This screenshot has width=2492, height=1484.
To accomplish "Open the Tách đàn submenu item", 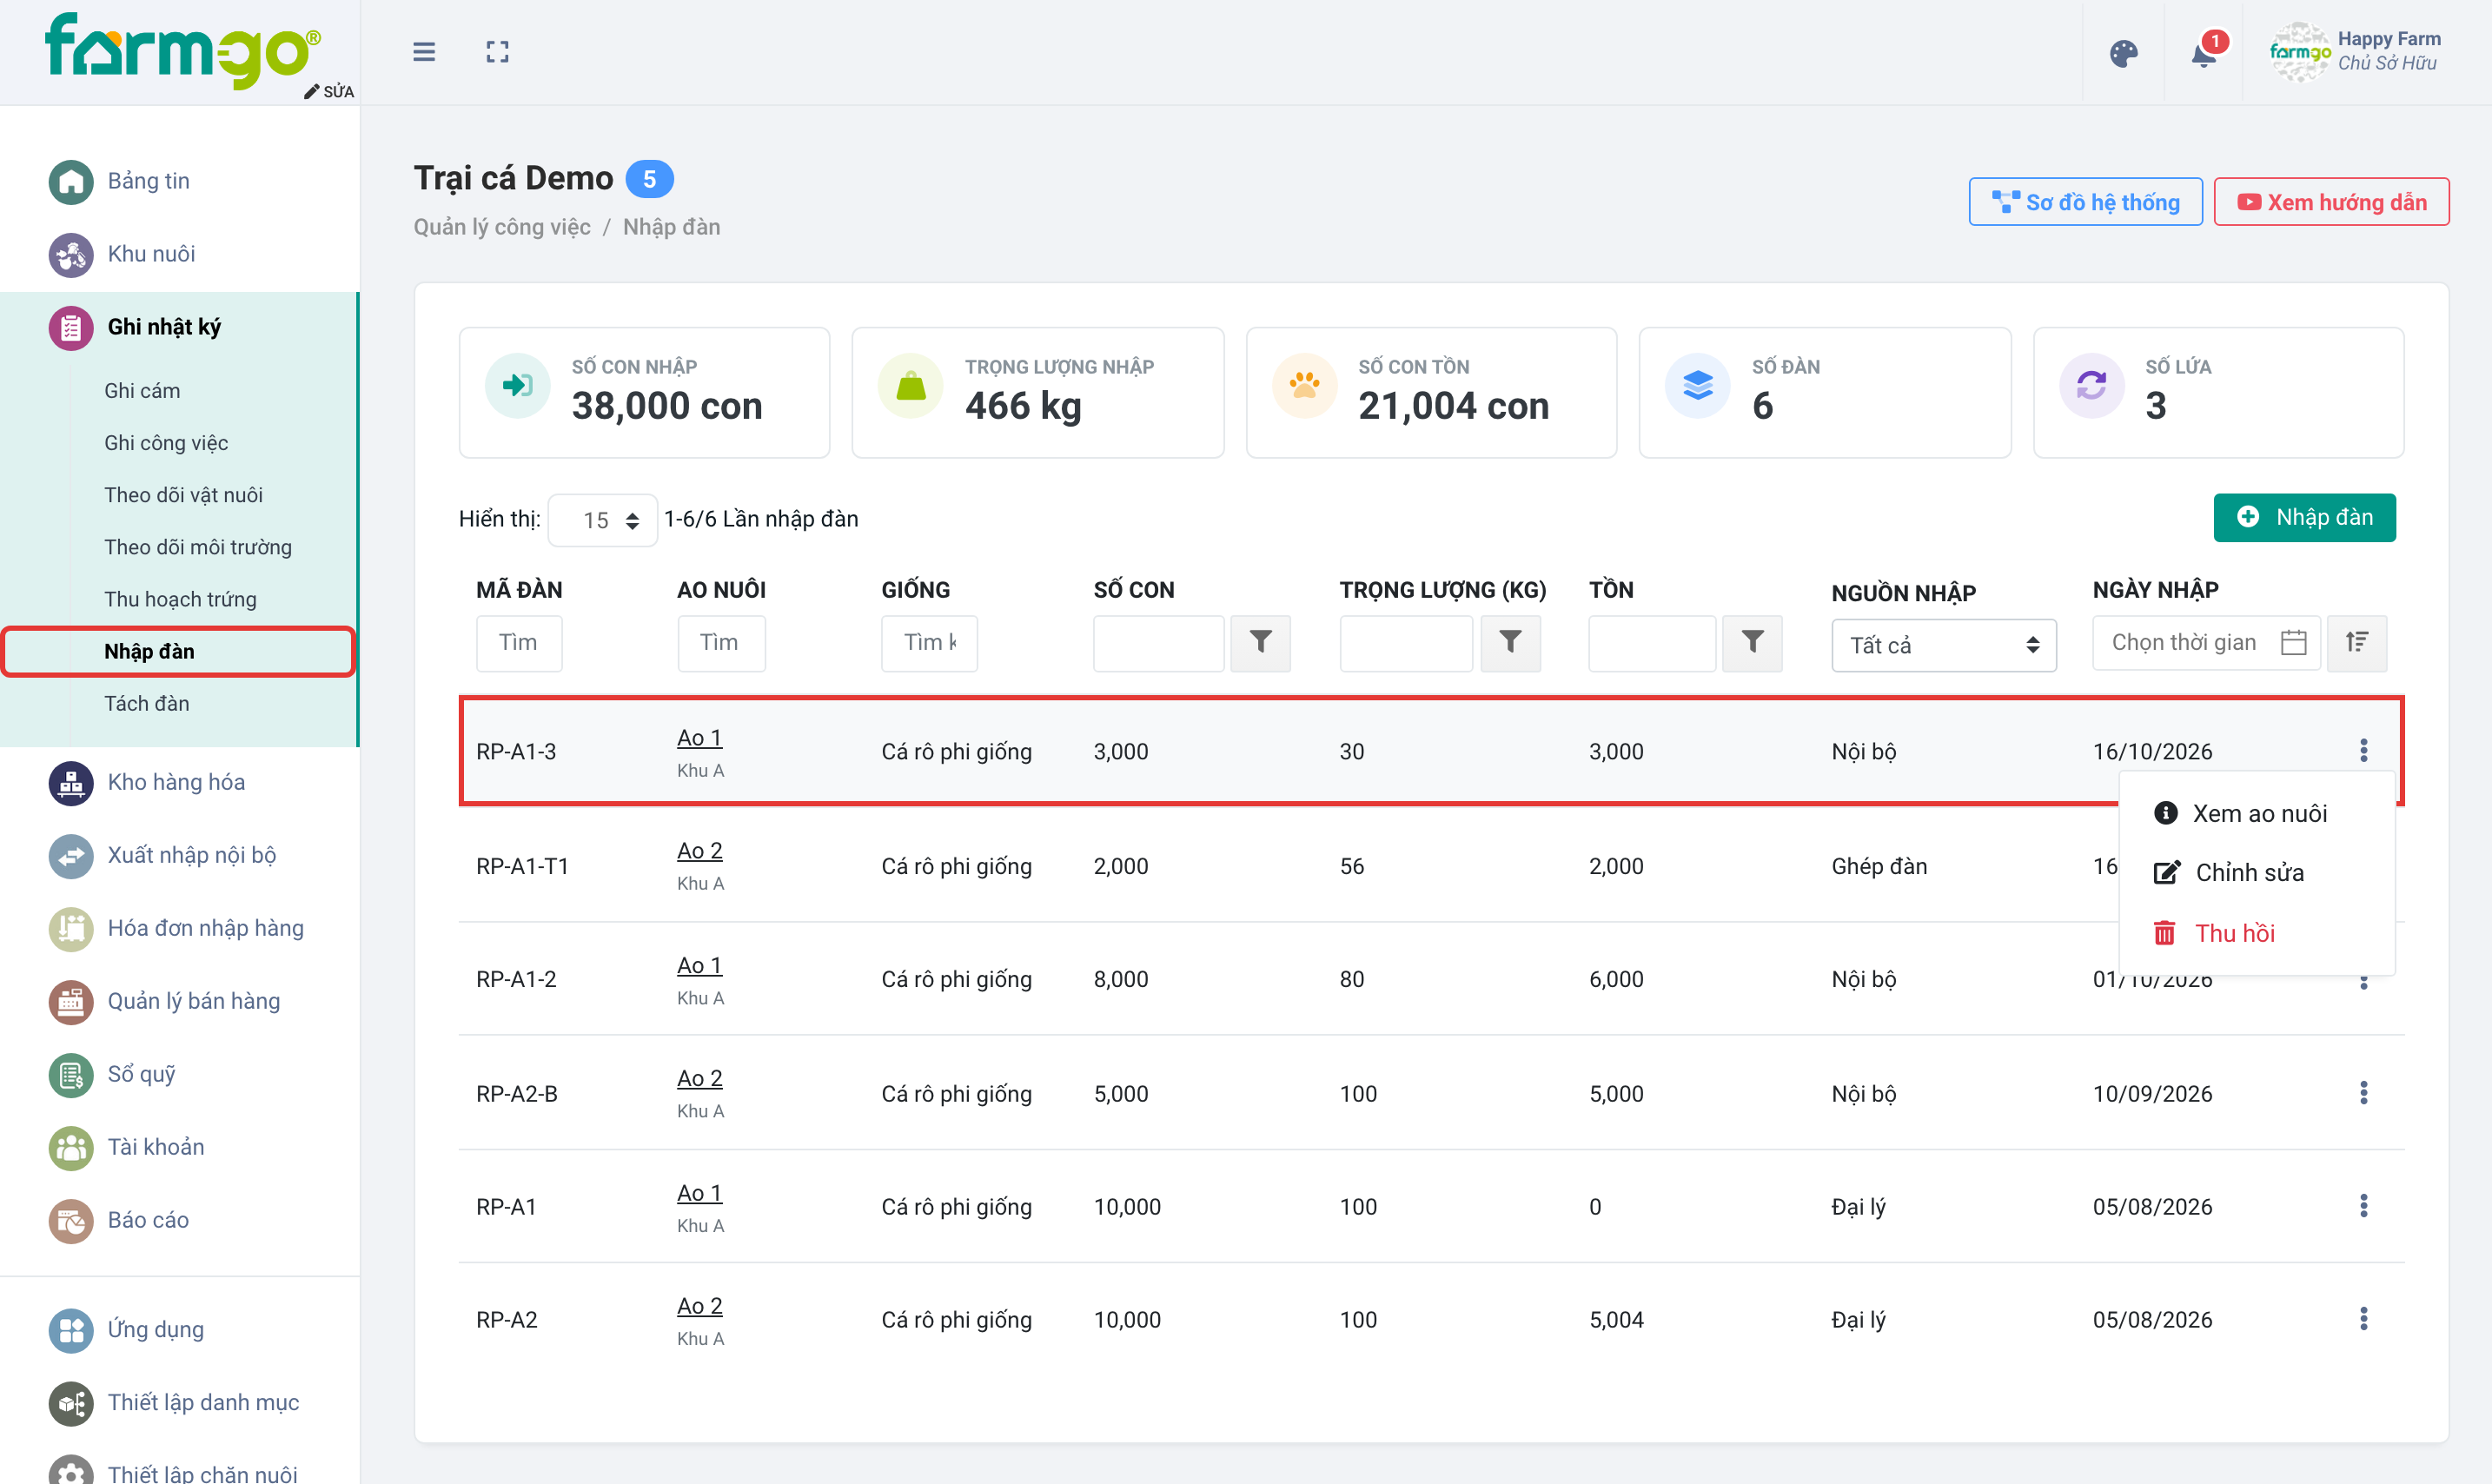I will pyautogui.click(x=147, y=704).
